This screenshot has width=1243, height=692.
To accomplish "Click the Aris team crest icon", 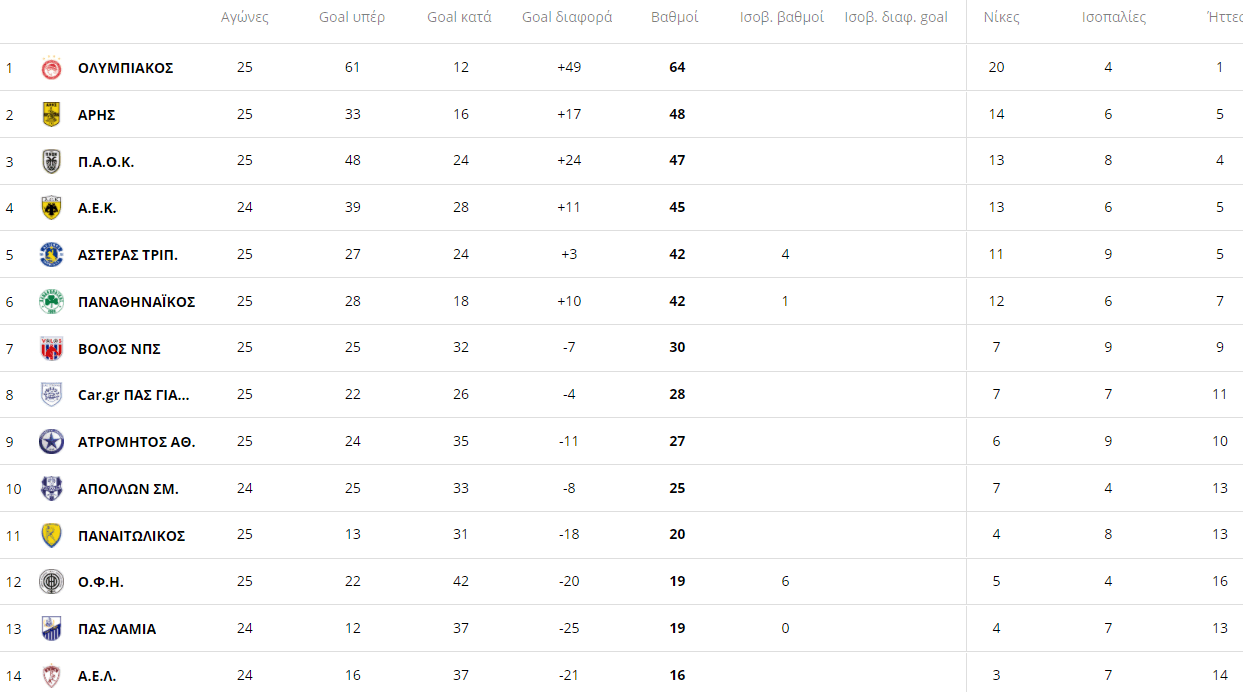I will tap(51, 115).
